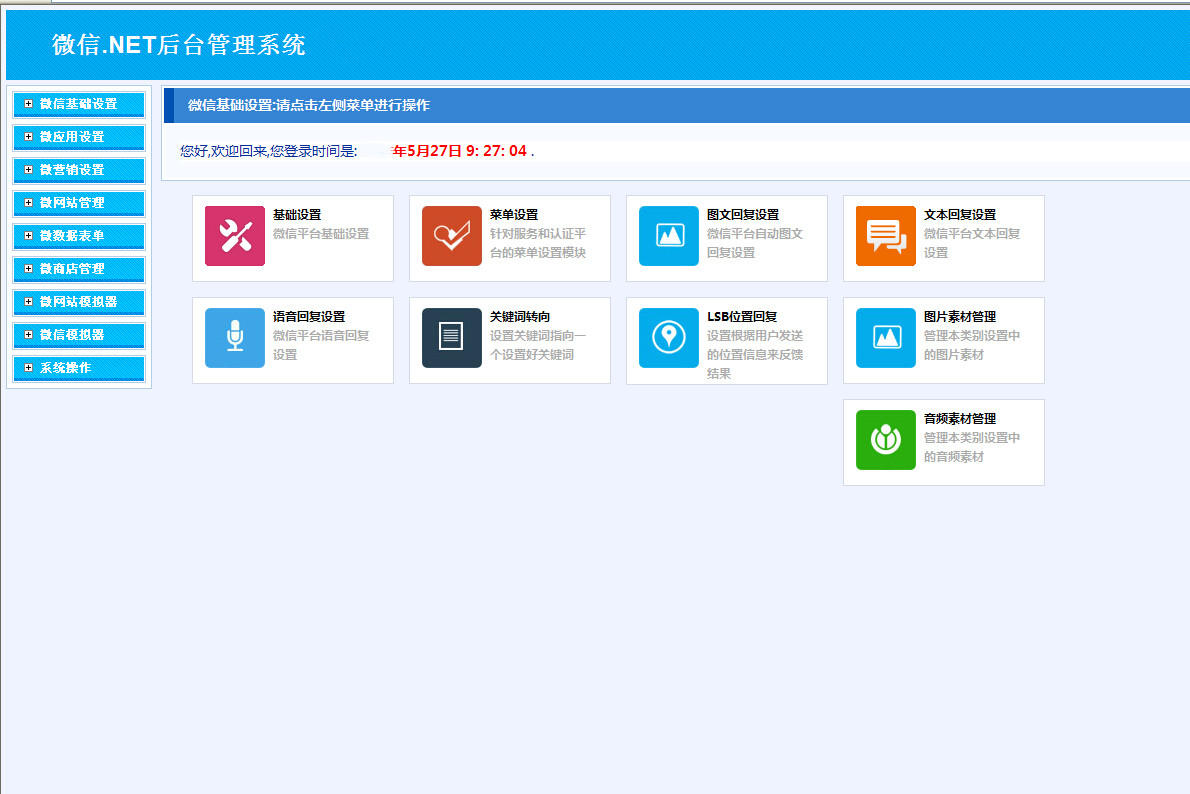Select the 微信基础设置 sidebar menu
1190x794 pixels.
tap(79, 104)
